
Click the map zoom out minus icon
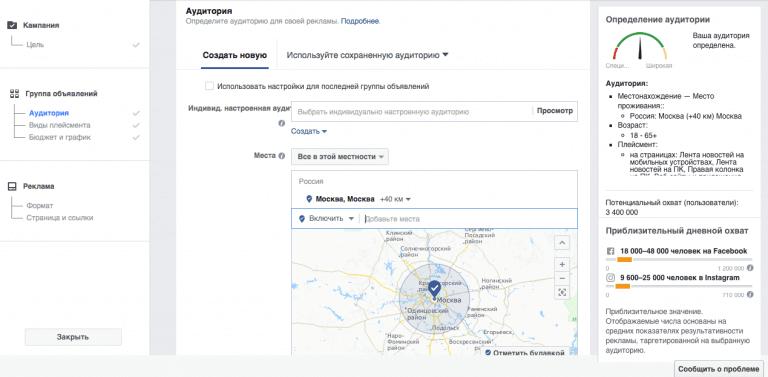pyautogui.click(x=562, y=278)
